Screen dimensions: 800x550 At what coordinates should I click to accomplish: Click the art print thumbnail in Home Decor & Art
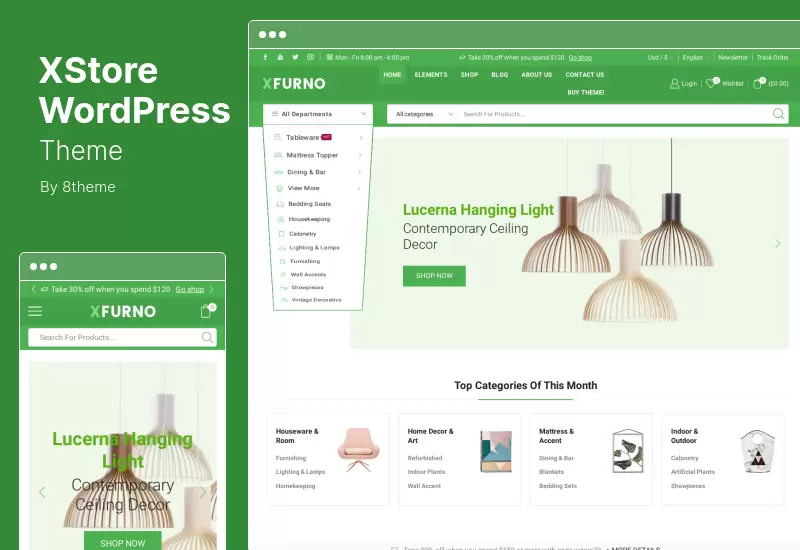496,452
